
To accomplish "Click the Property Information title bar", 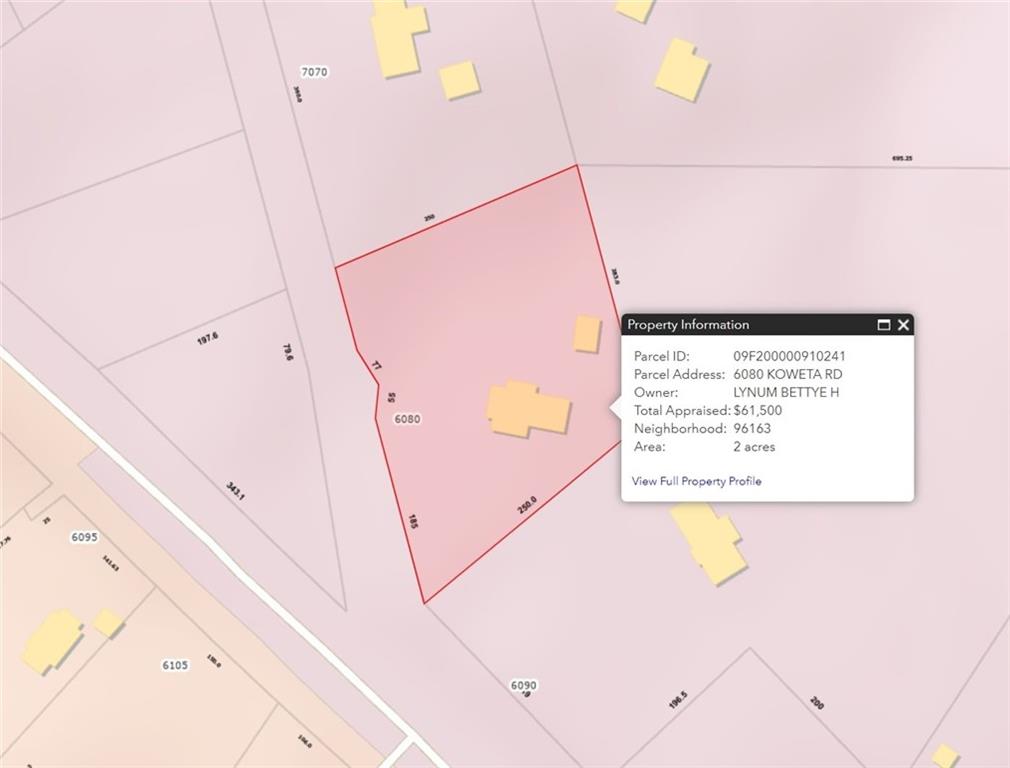I will point(767,325).
